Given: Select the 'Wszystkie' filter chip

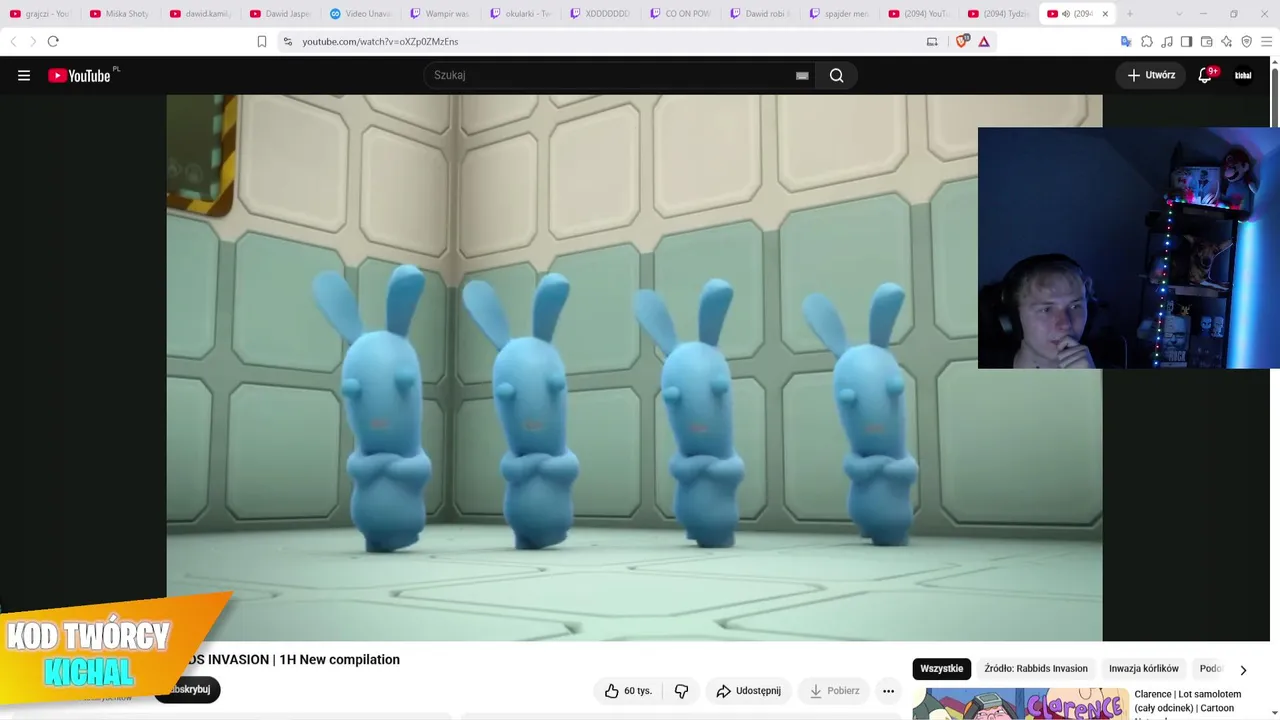Looking at the screenshot, I should 942,669.
